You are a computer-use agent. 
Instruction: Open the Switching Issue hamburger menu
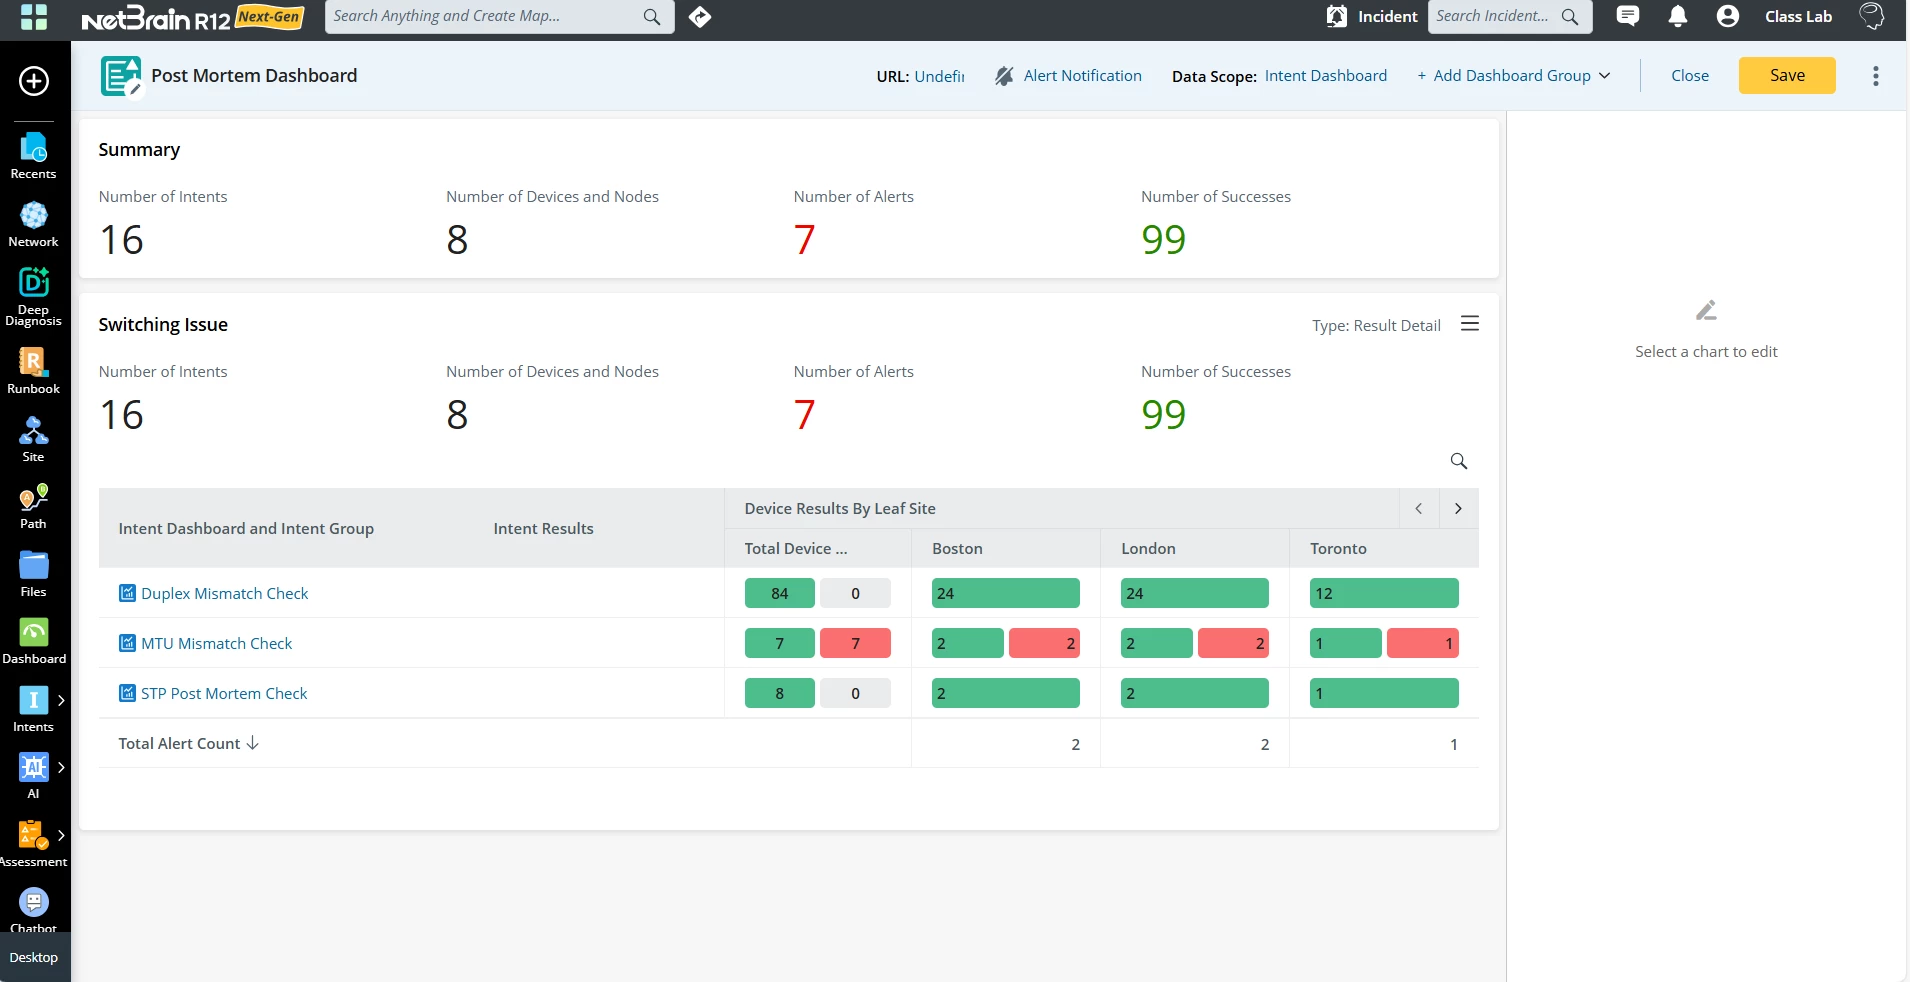click(x=1470, y=324)
